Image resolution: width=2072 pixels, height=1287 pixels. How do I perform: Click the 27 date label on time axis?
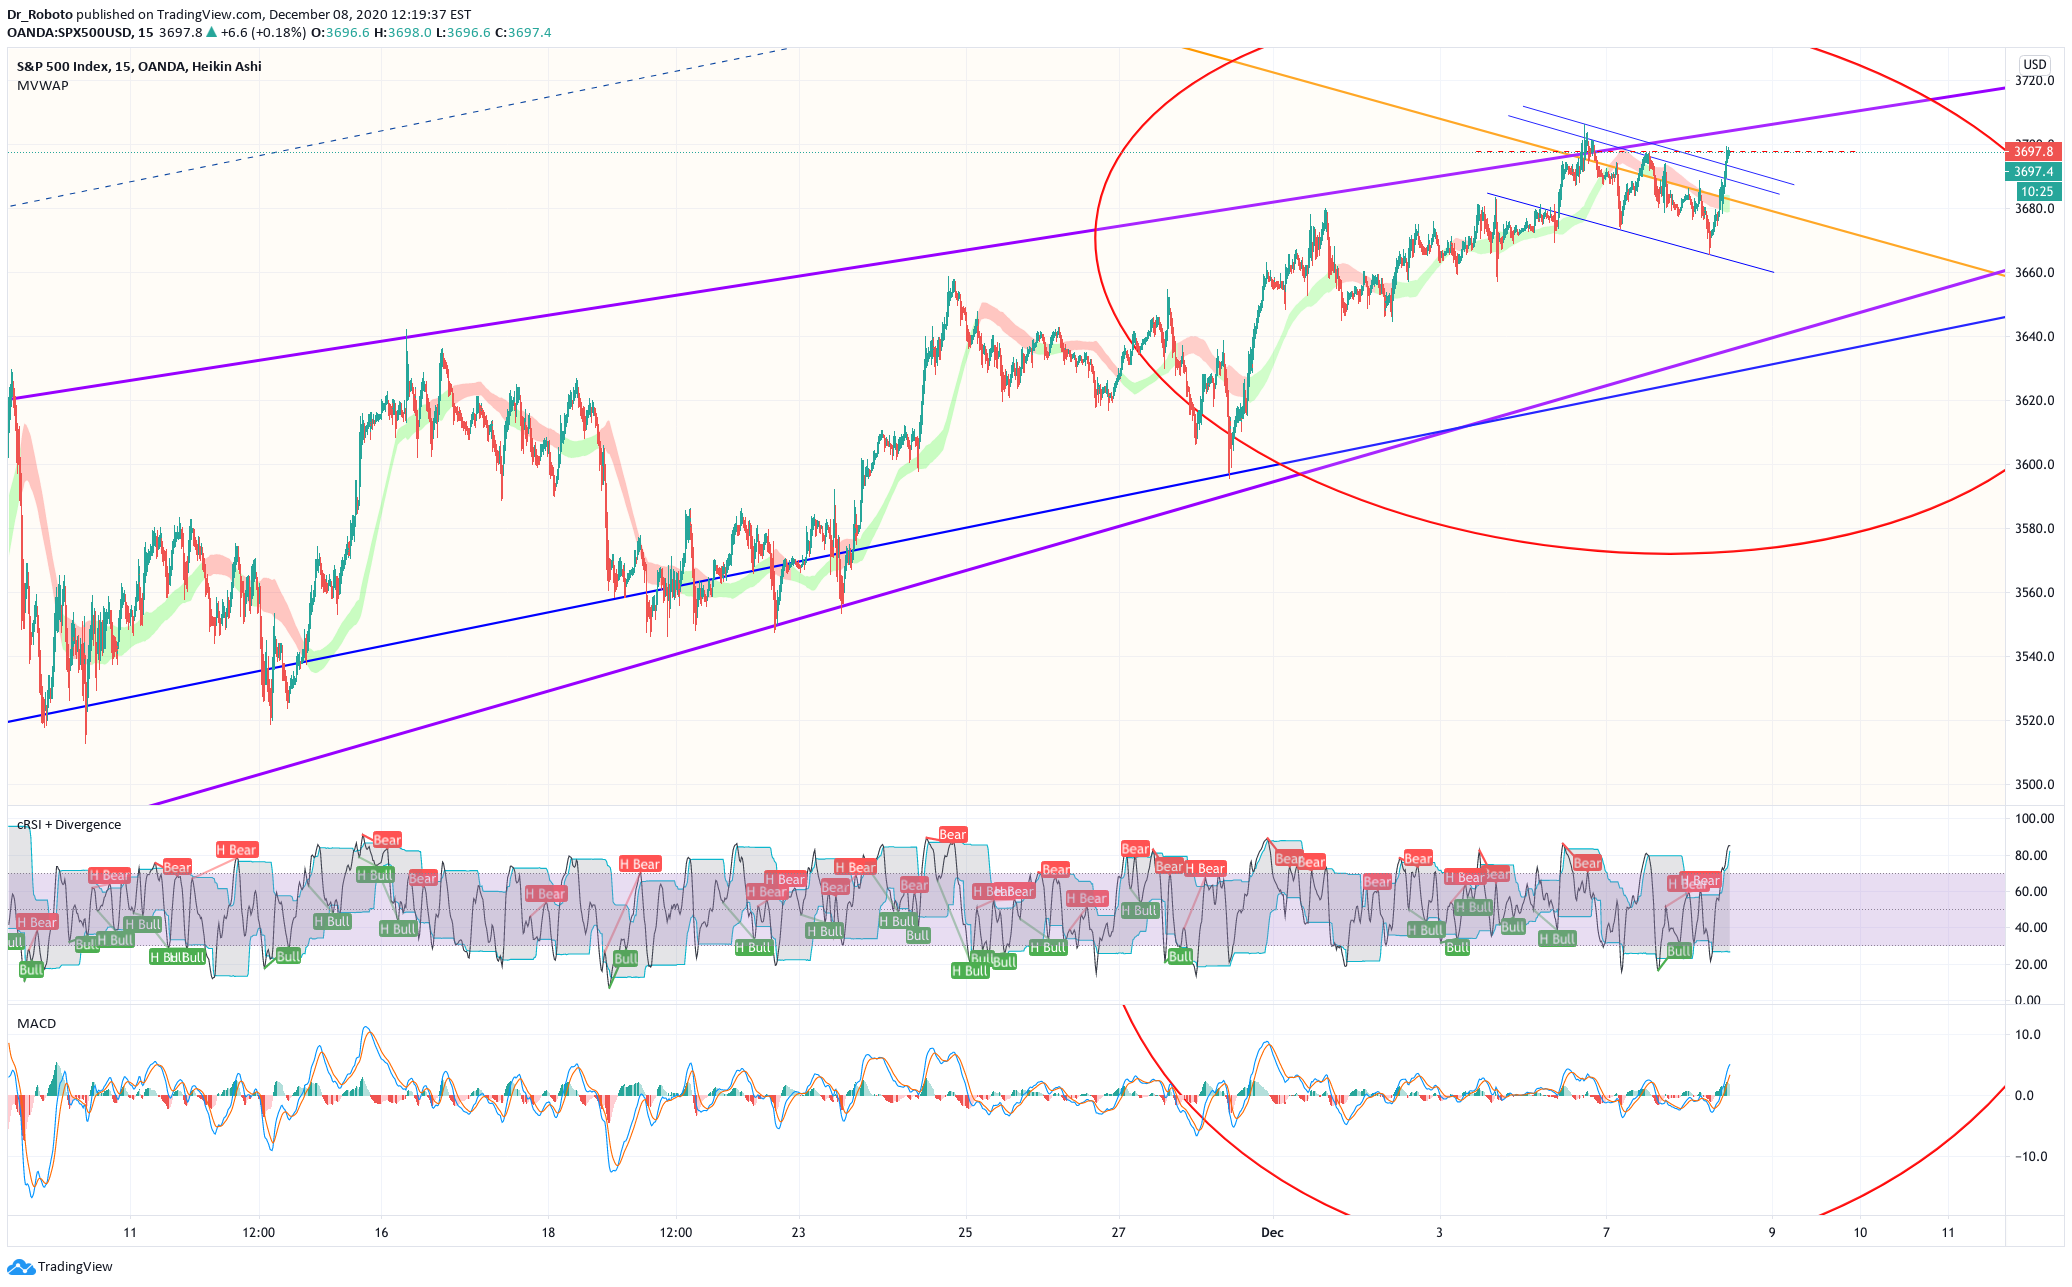click(1118, 1233)
